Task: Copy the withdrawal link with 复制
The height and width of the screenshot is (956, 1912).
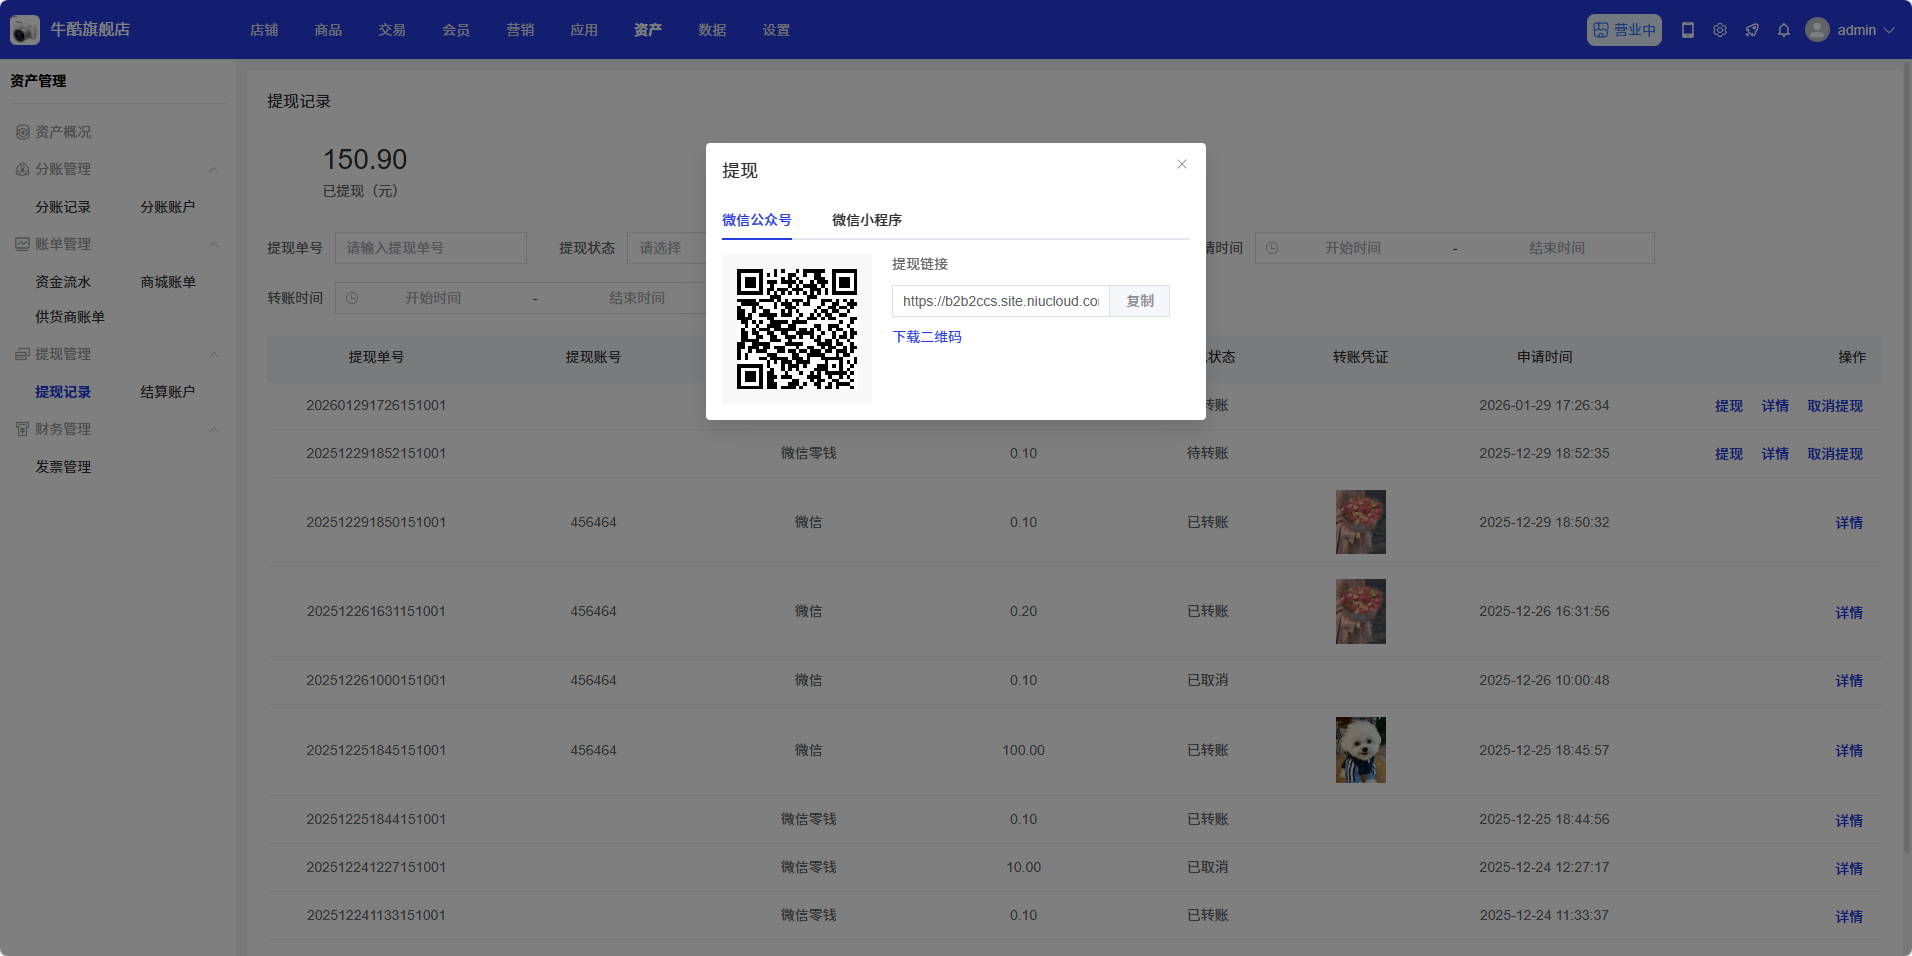Action: coord(1140,301)
